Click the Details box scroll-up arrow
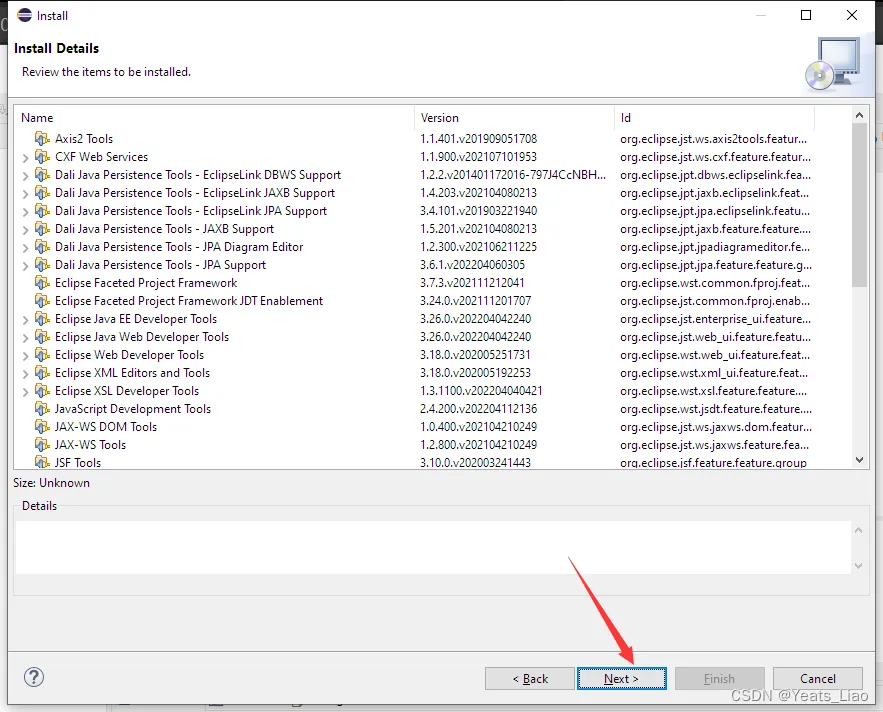The width and height of the screenshot is (883, 712). coord(858,530)
